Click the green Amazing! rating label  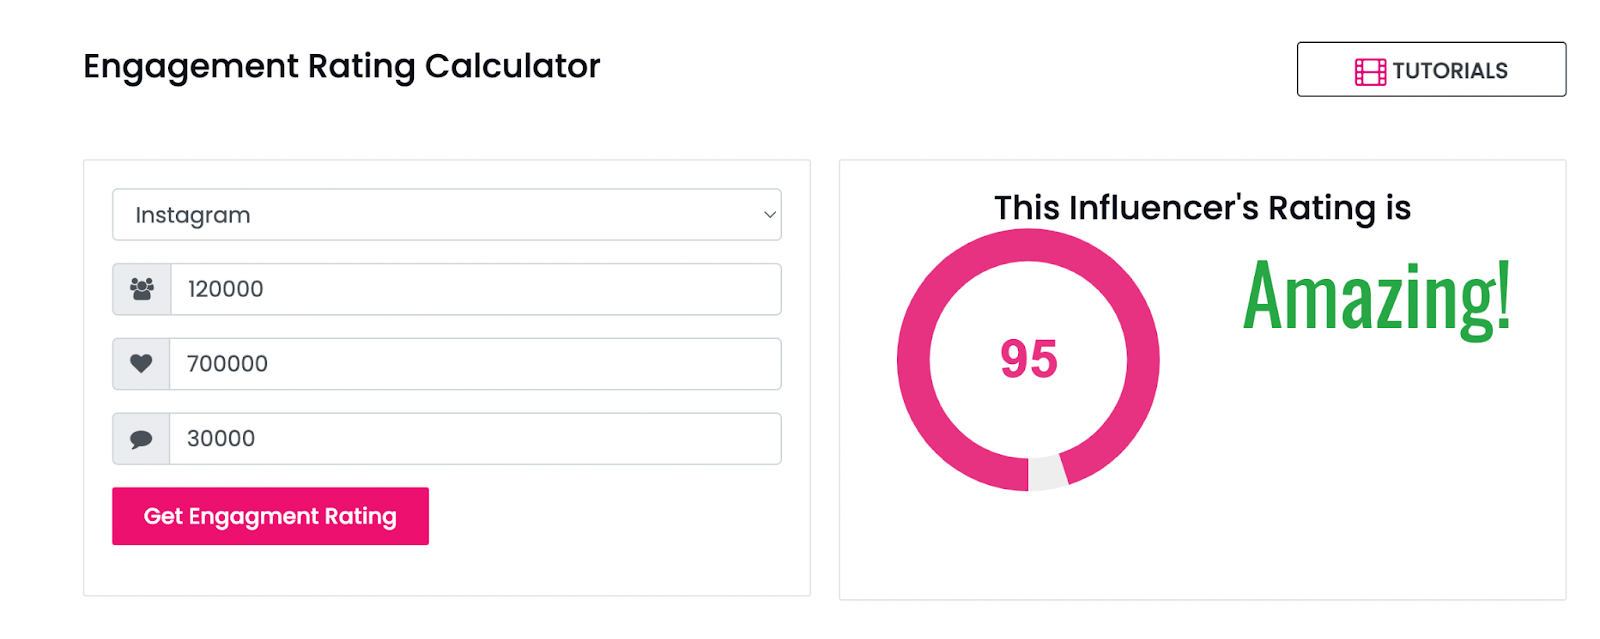pos(1376,296)
